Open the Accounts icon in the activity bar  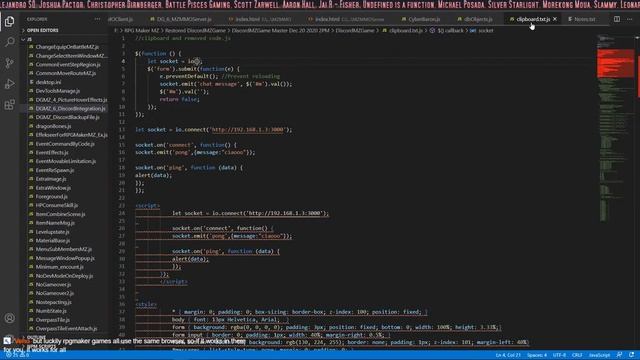click(9, 318)
